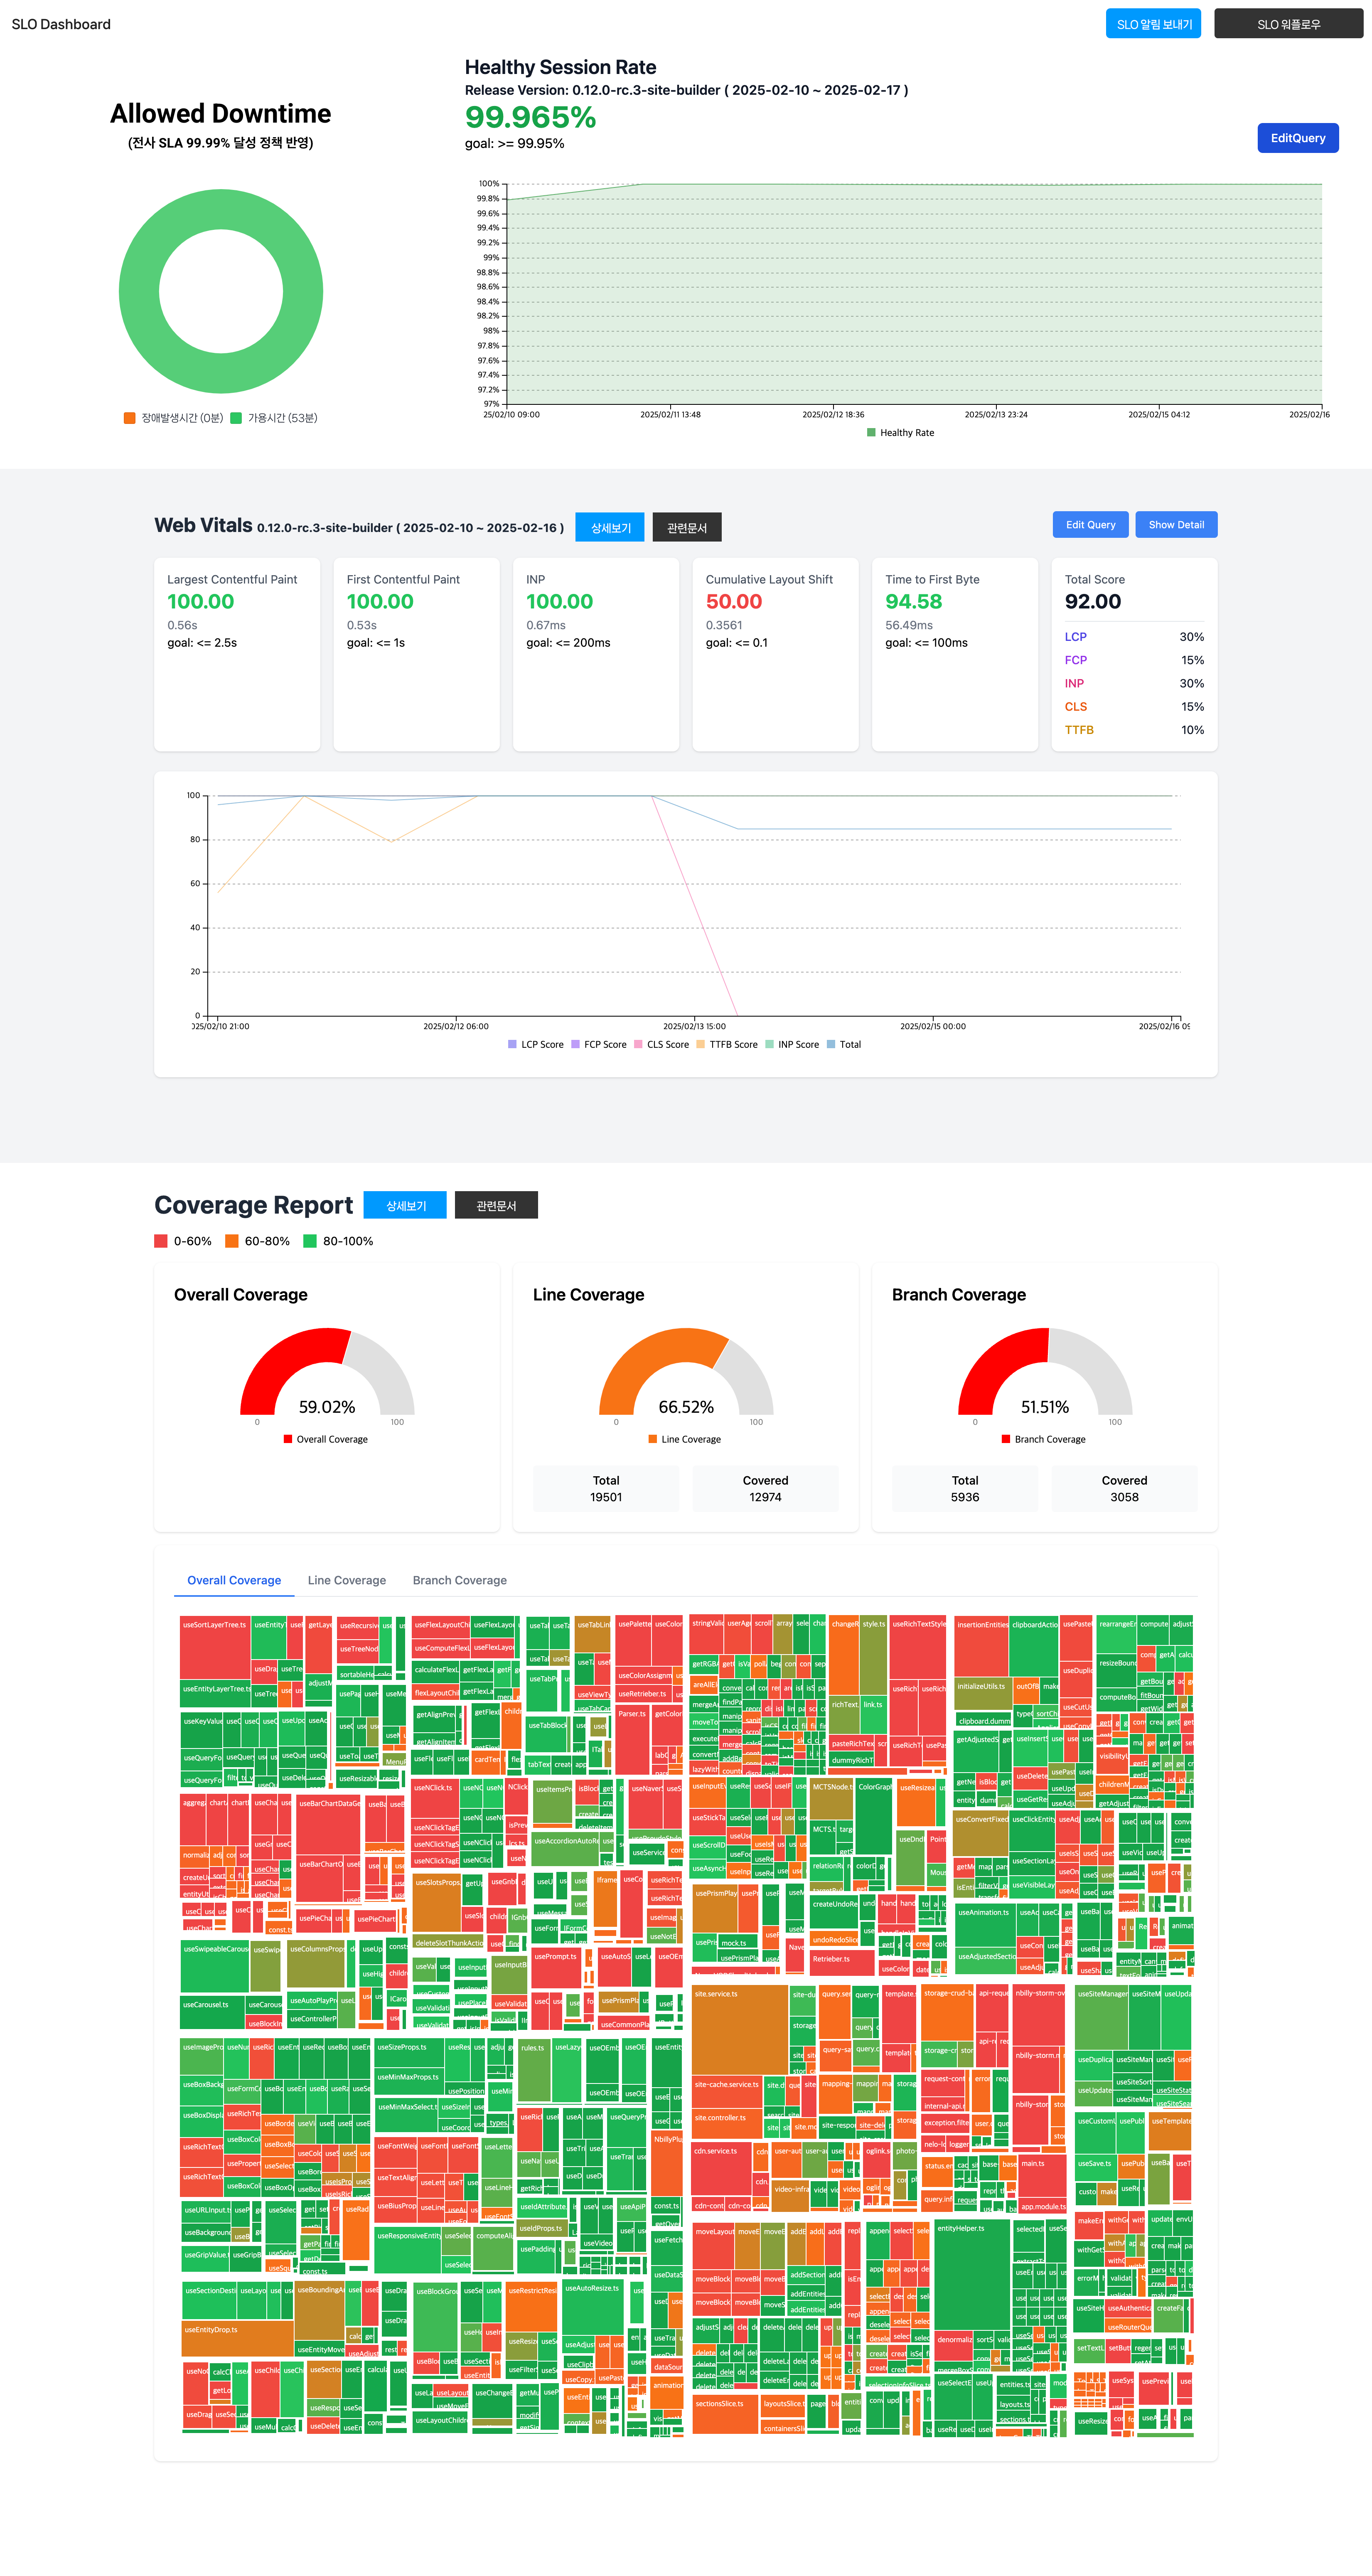Click the Overall Coverage 59.02% gauge

click(327, 1371)
